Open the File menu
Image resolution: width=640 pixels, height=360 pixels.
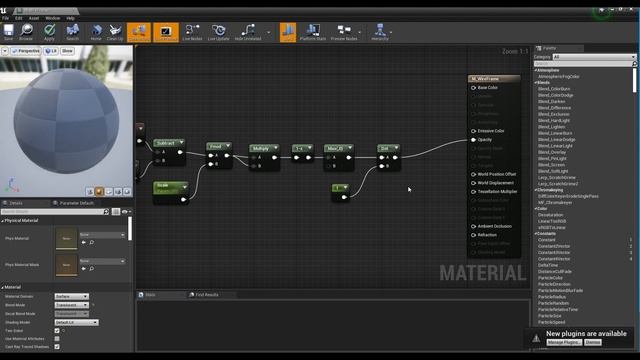pos(5,18)
